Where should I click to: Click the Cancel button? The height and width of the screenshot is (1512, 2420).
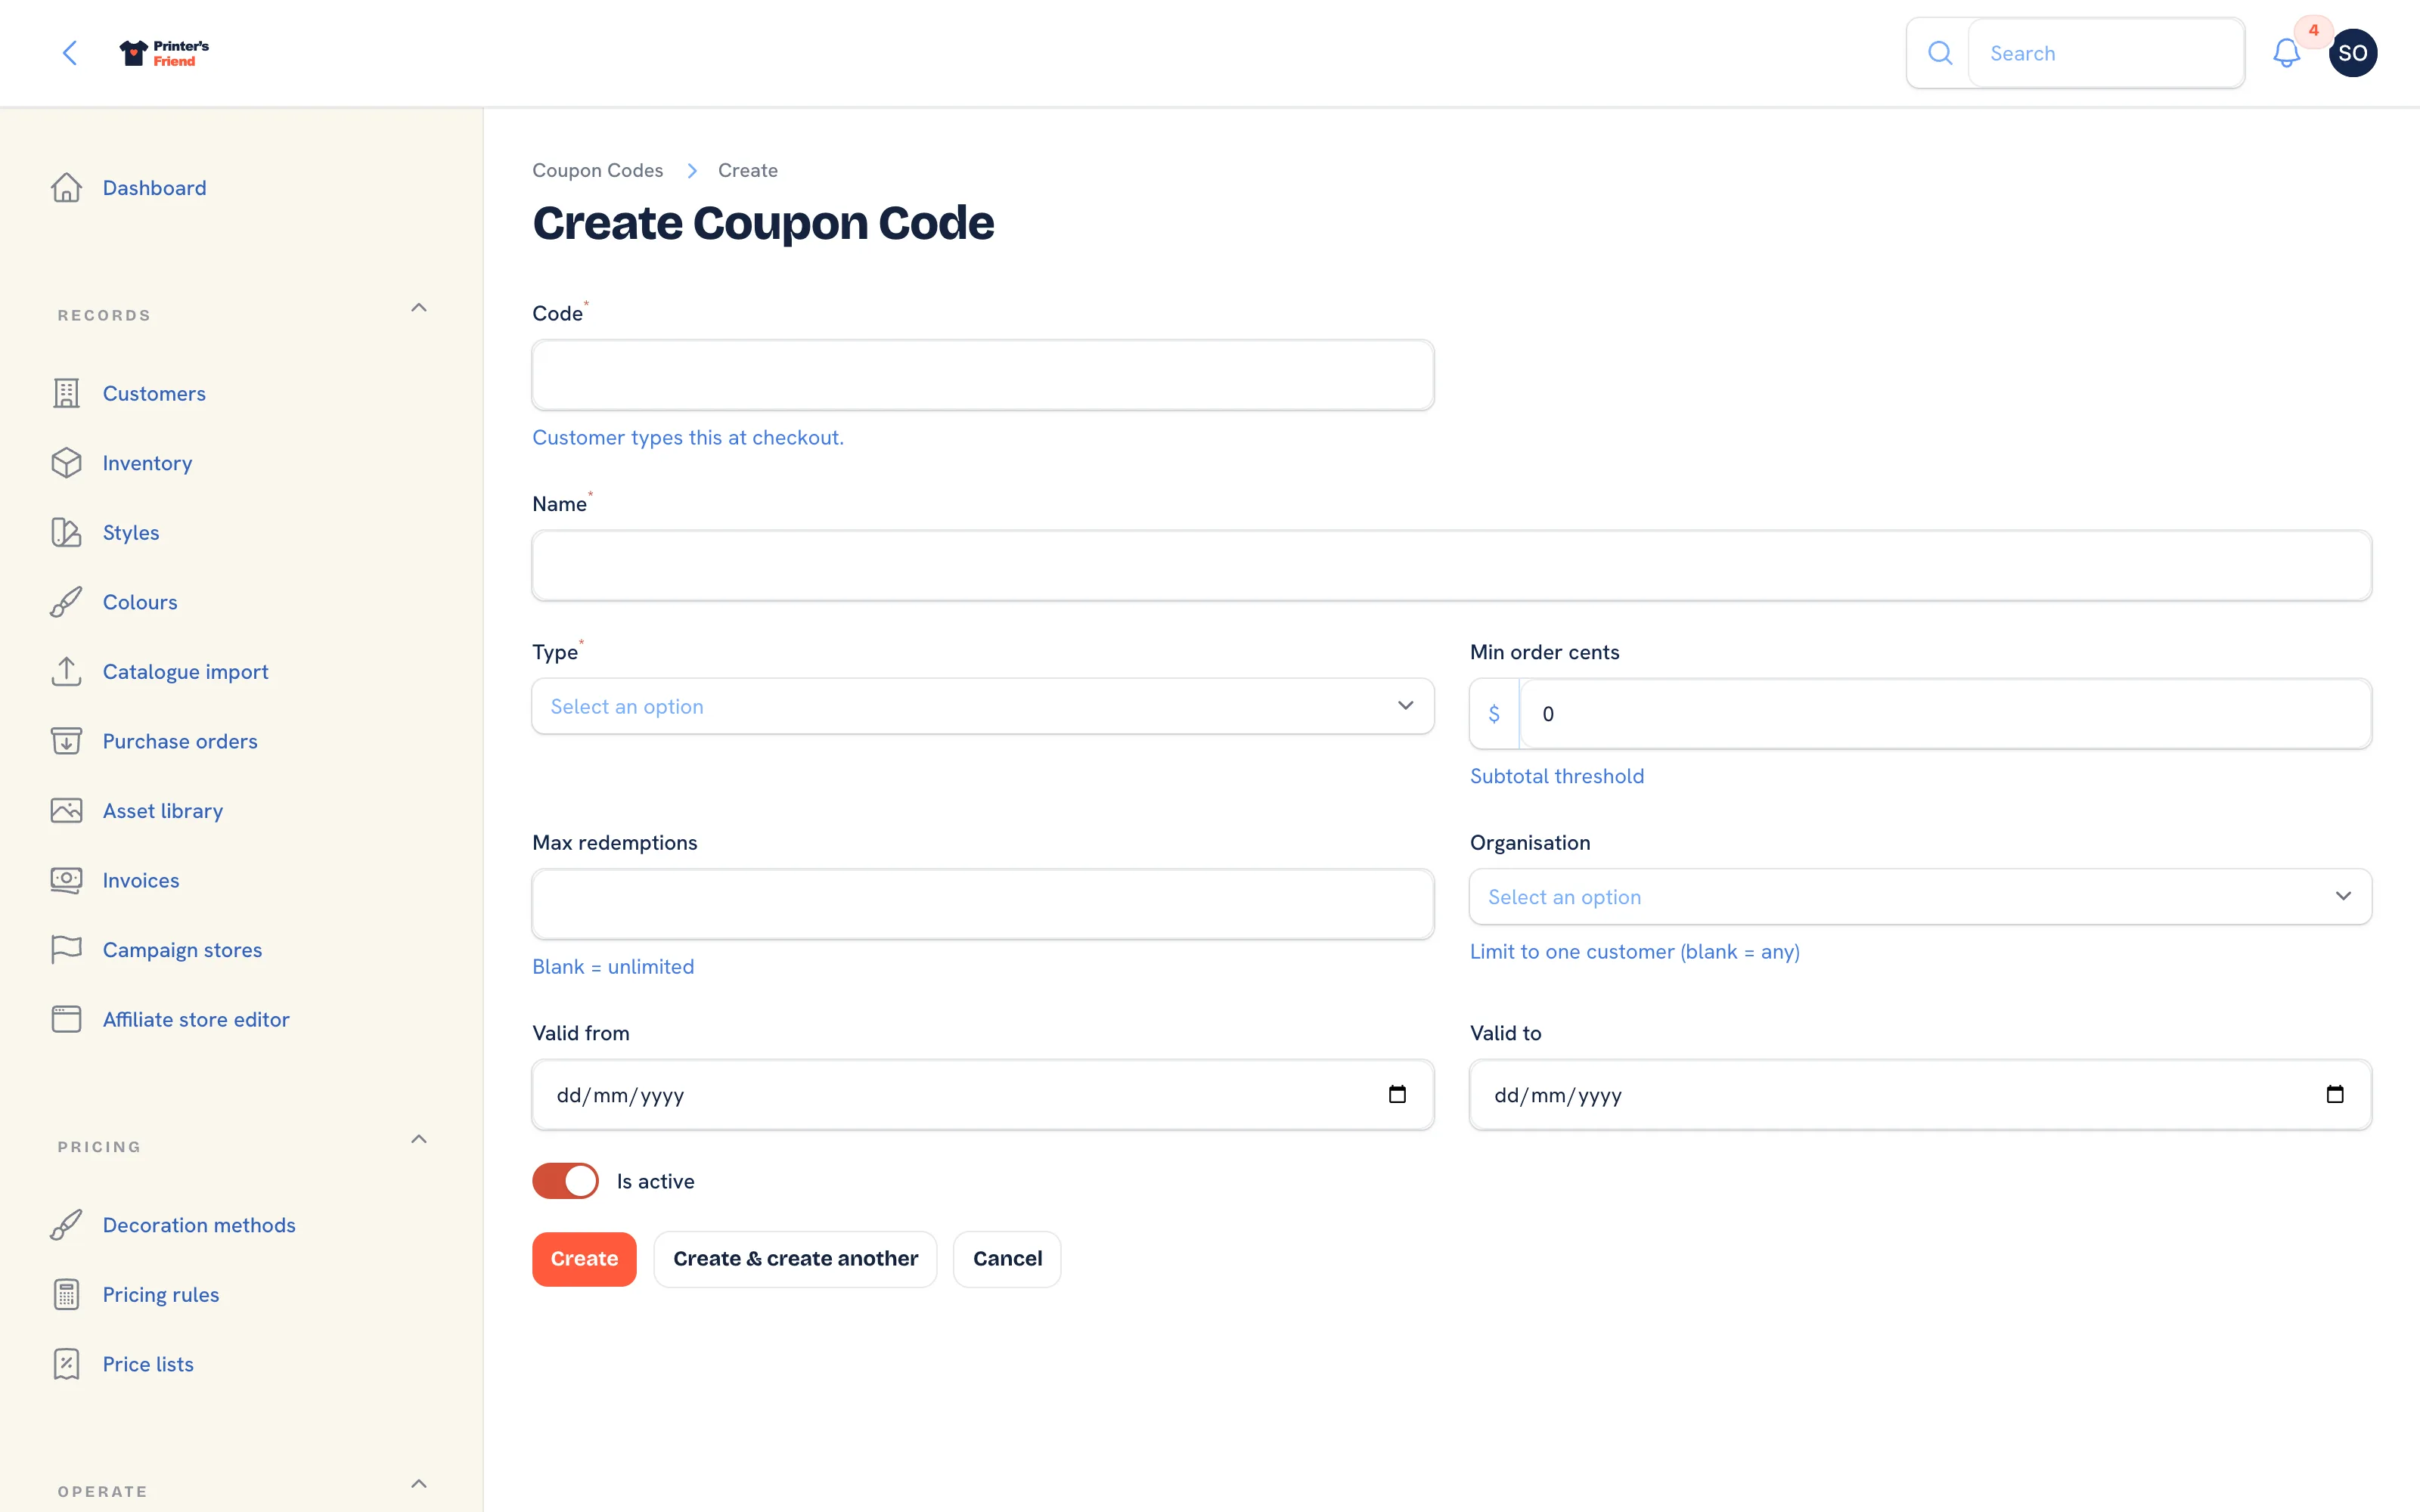[x=1007, y=1259]
